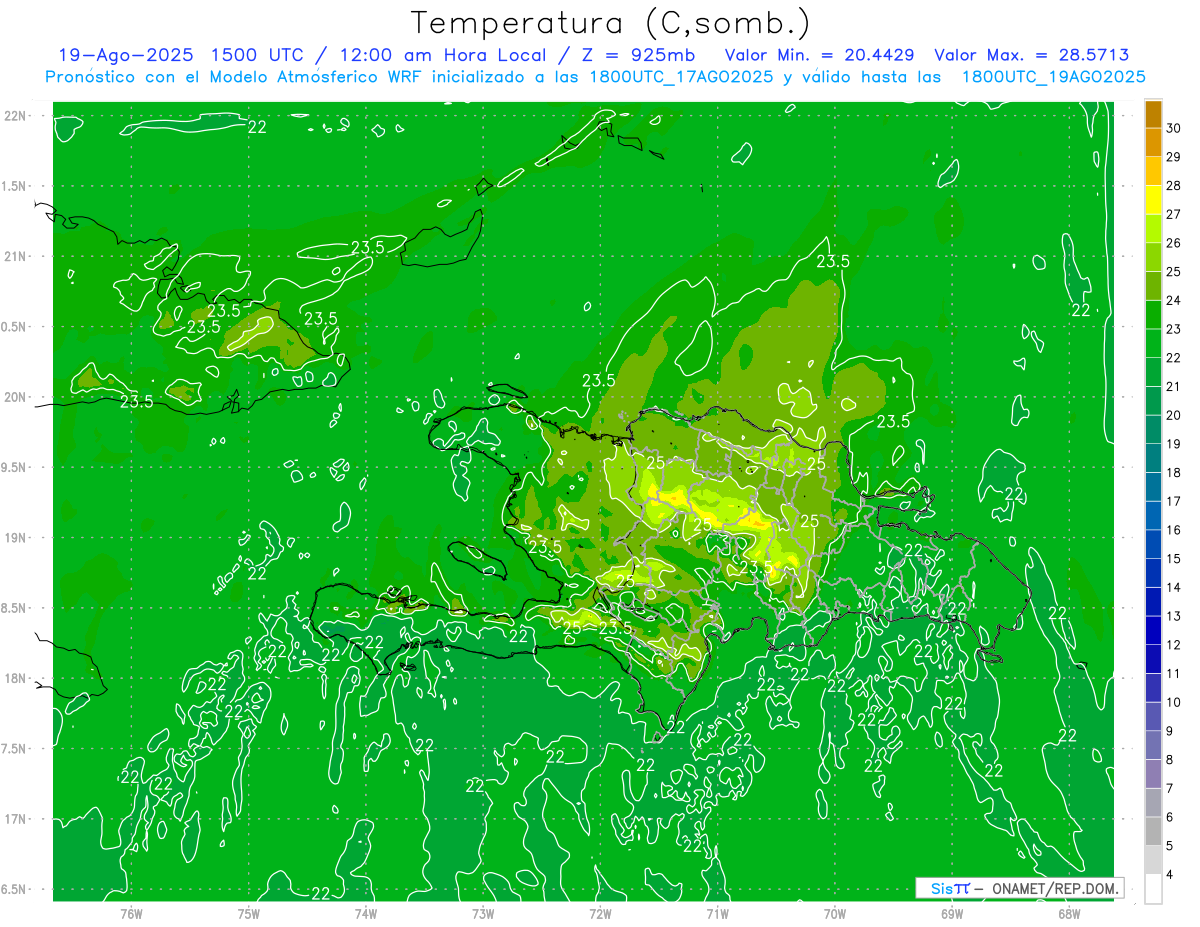Pick the yellow legend swatch between 27 and 28
The width and height of the screenshot is (1200, 927).
(x=1153, y=199)
